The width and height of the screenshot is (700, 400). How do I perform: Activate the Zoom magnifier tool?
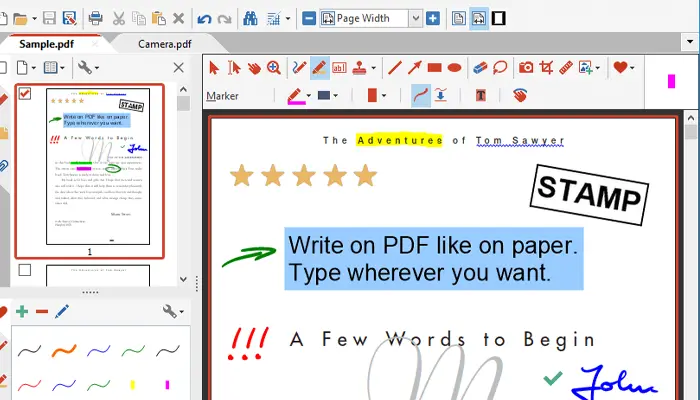click(x=274, y=68)
